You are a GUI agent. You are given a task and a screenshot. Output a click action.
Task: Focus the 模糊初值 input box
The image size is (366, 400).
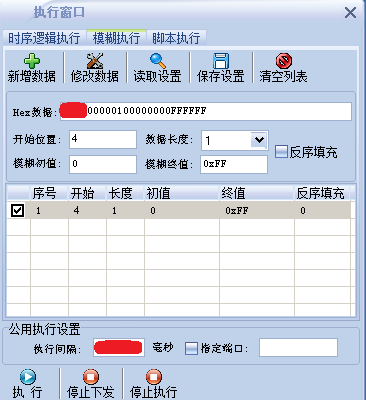click(x=103, y=164)
